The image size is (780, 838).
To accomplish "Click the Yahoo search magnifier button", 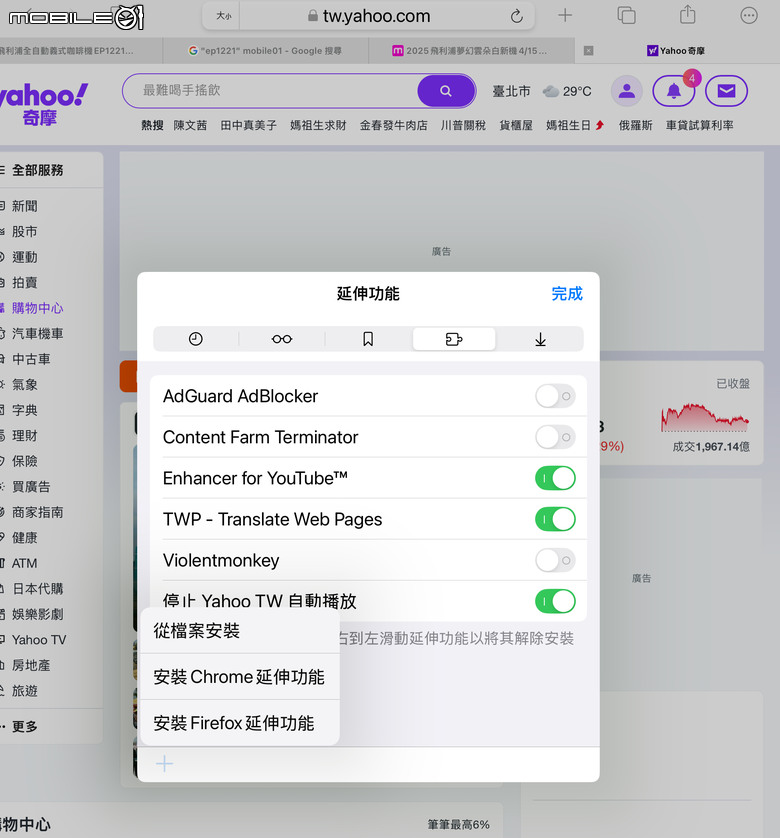I will coord(446,91).
